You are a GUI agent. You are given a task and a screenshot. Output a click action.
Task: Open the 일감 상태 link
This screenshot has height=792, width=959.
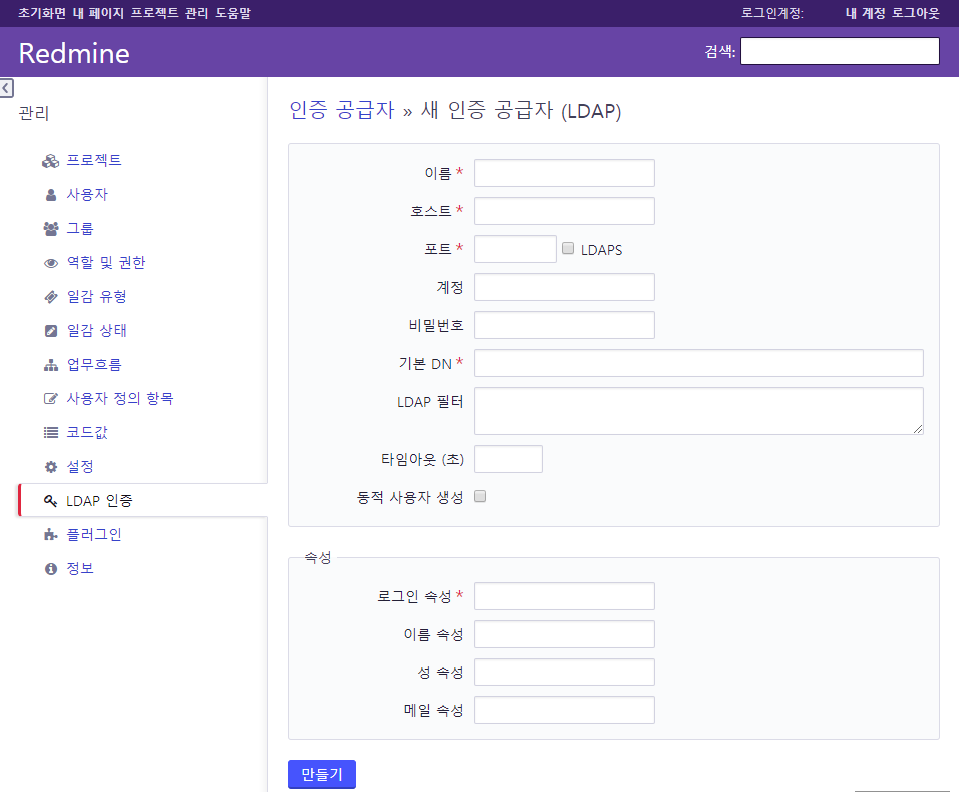coord(97,331)
